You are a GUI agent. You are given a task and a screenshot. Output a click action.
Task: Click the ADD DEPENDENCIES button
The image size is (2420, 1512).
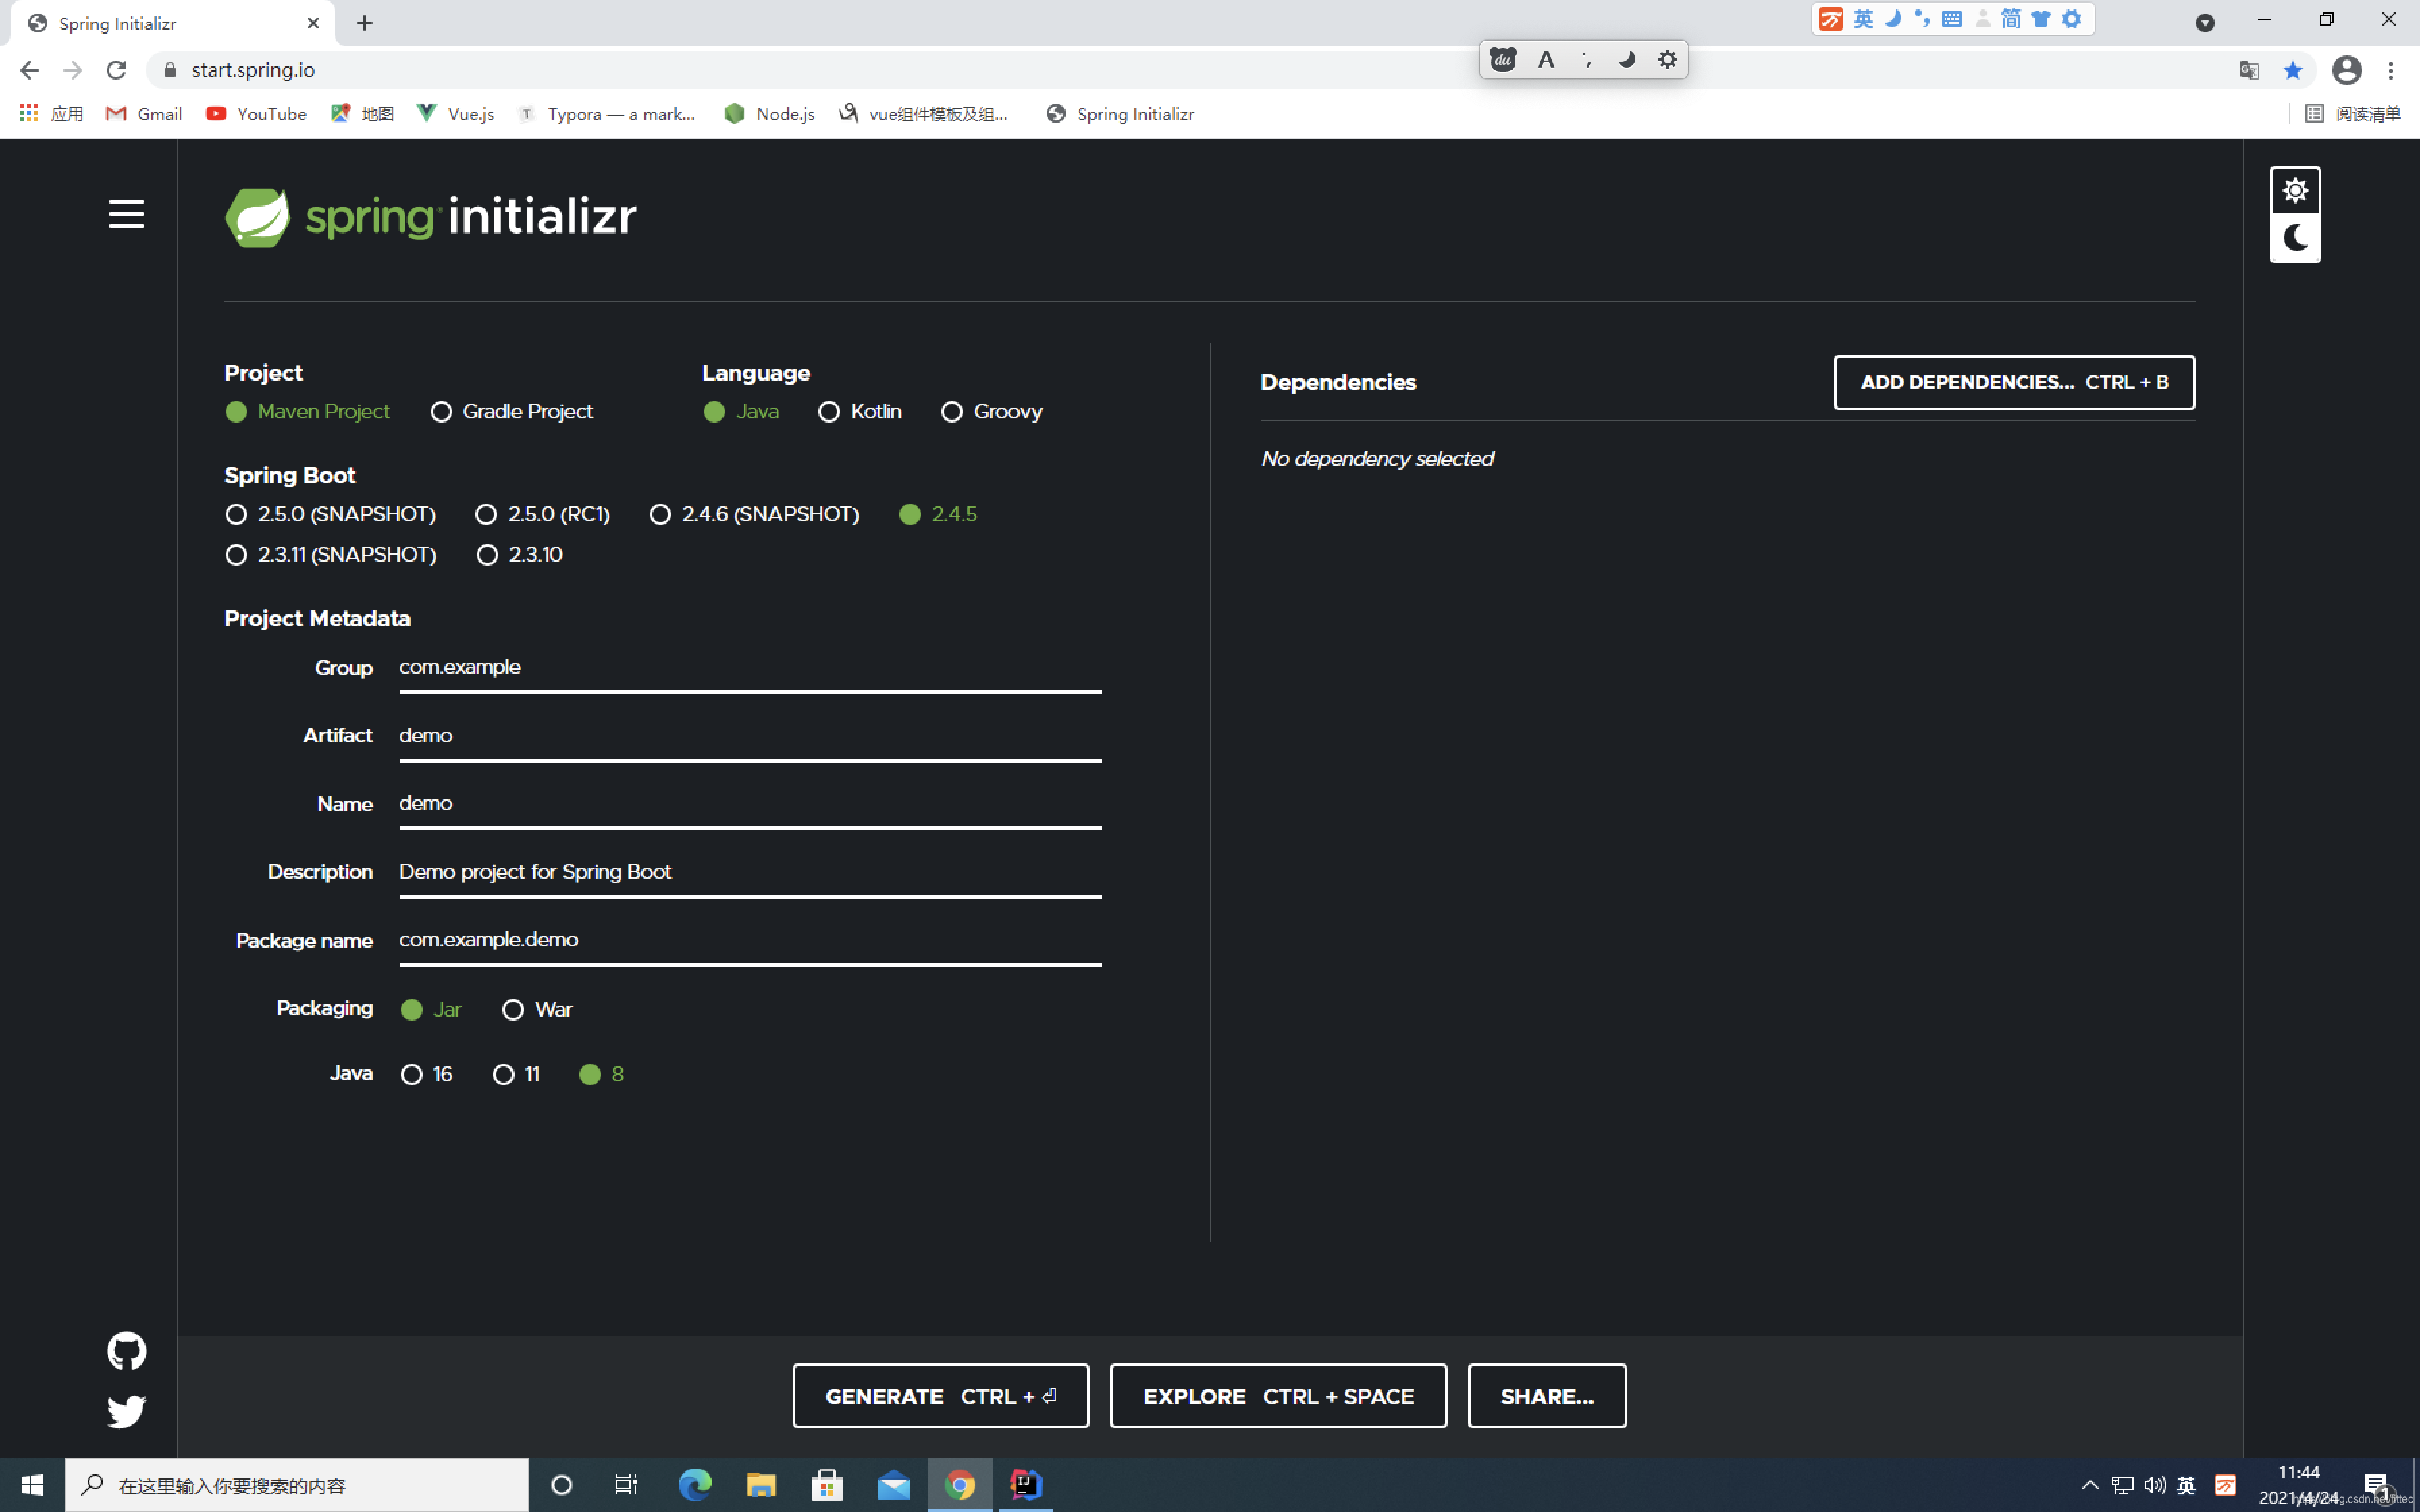(2014, 382)
